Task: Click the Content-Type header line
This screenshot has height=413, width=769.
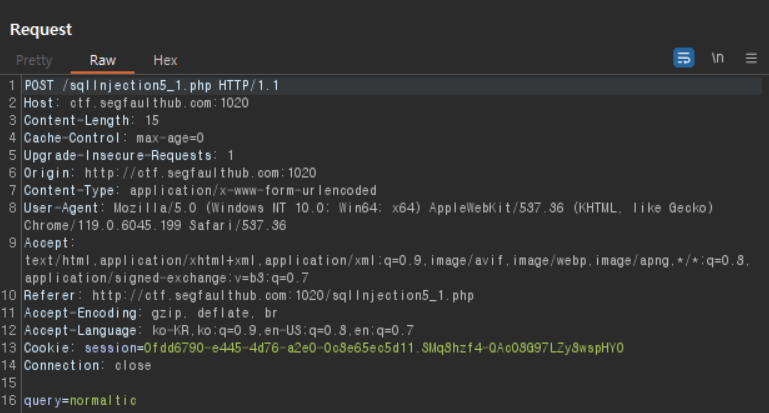Action: click(200, 190)
